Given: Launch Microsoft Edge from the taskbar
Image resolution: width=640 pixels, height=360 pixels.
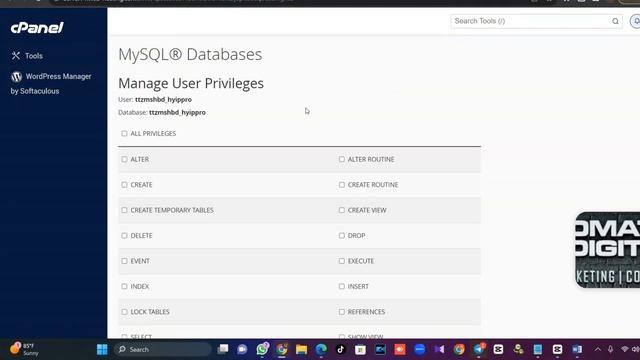Looking at the screenshot, I should pyautogui.click(x=321, y=349).
